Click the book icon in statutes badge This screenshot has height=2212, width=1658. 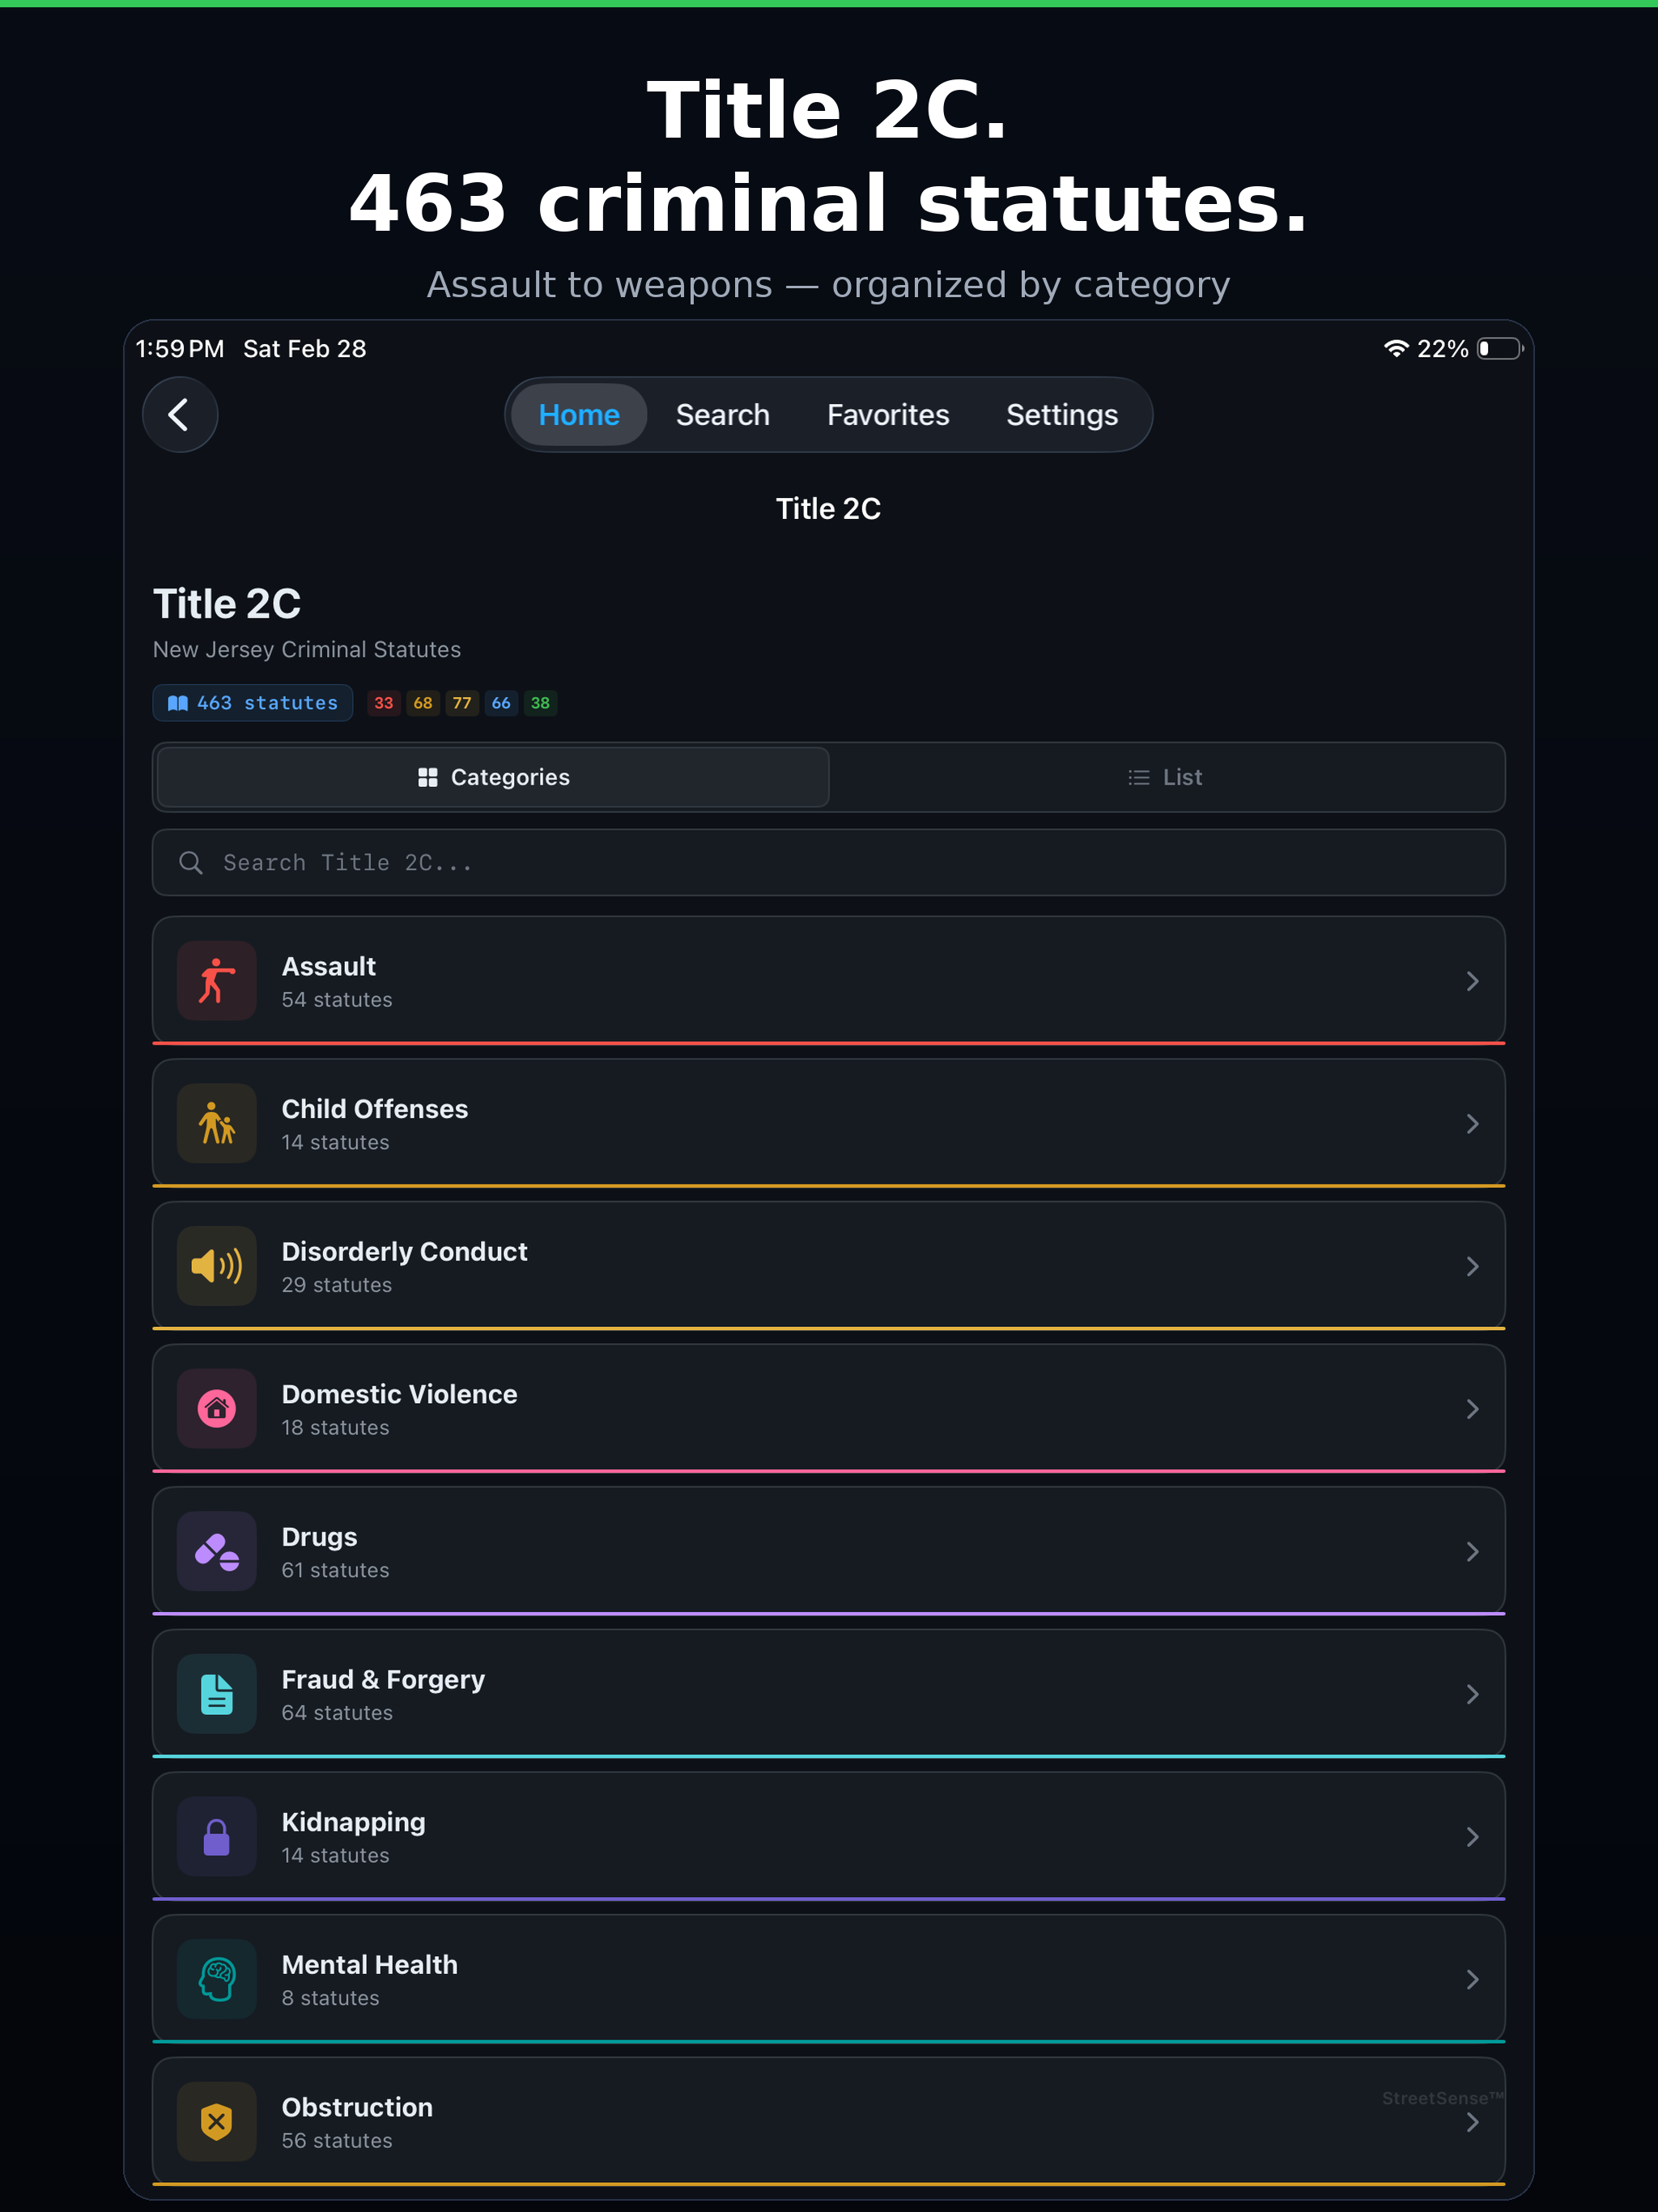pos(178,703)
